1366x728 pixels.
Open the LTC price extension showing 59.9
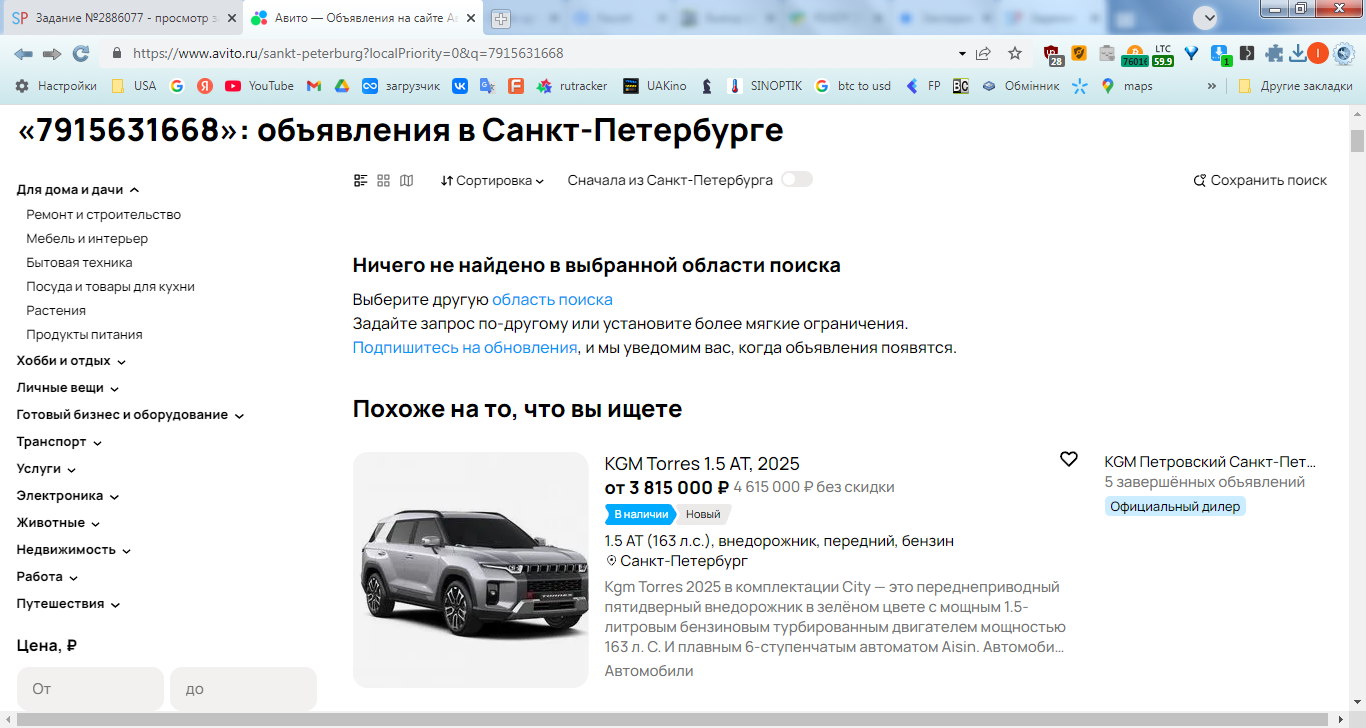(x=1162, y=55)
